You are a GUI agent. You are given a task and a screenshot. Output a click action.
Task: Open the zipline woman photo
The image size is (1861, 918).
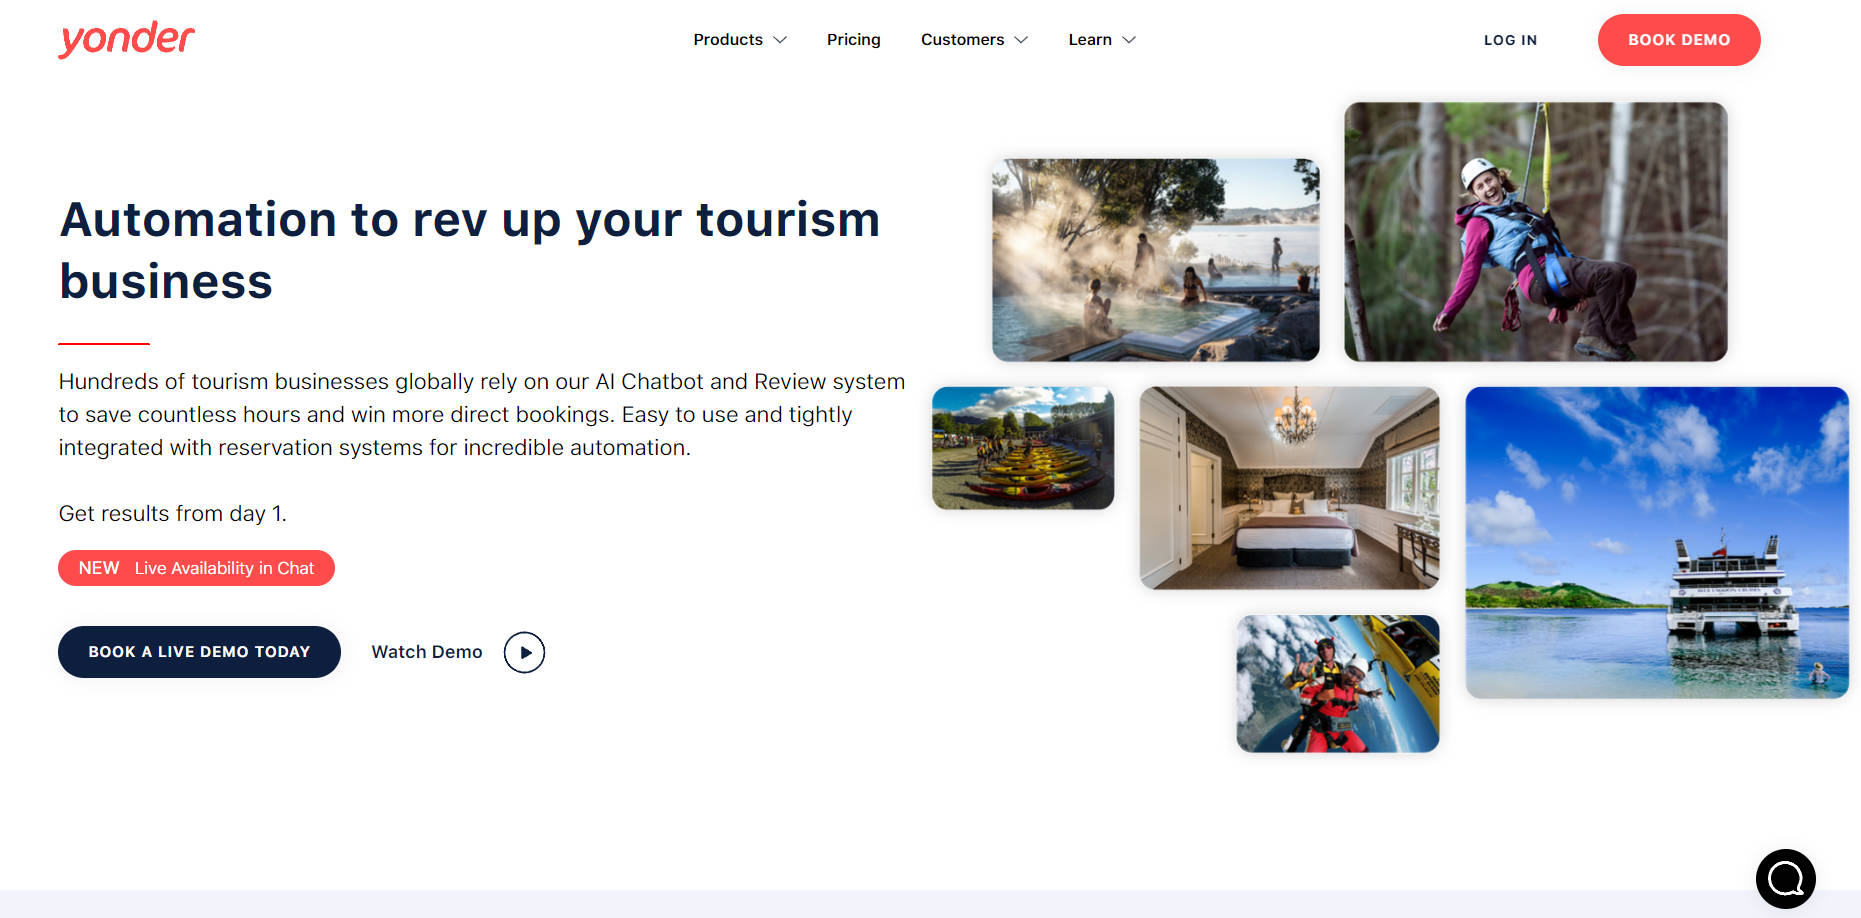pyautogui.click(x=1535, y=232)
